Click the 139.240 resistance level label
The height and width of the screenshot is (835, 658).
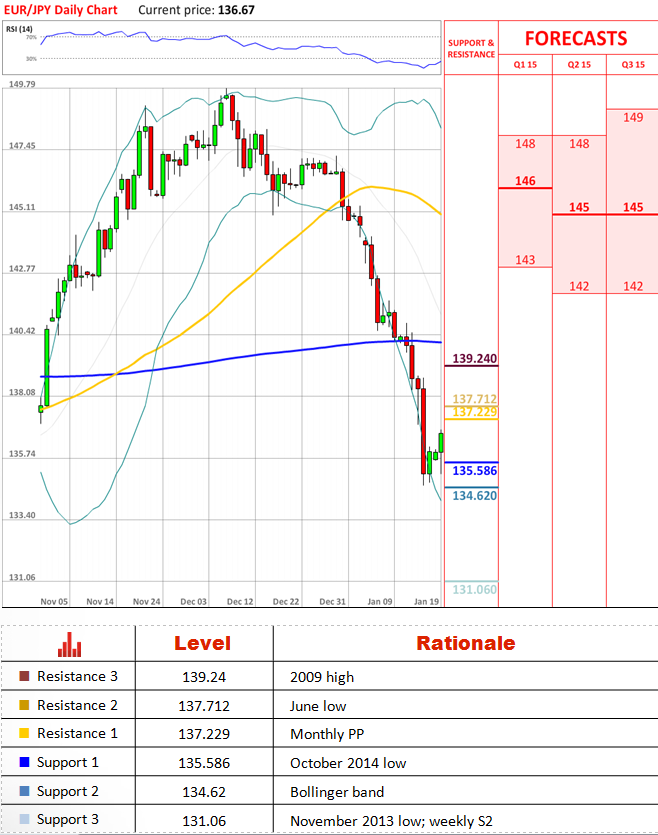474,358
